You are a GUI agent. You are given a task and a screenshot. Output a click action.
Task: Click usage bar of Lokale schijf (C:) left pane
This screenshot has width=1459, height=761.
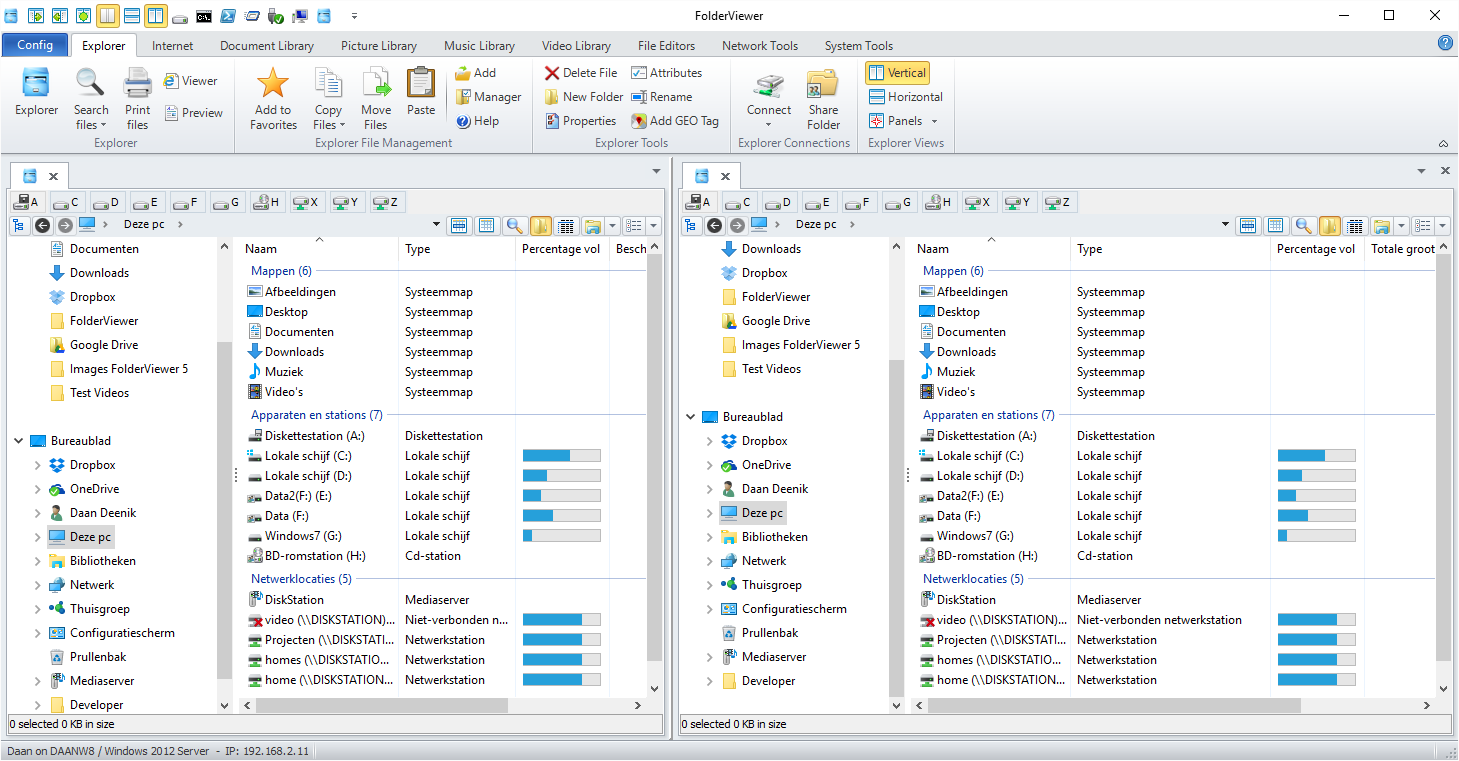click(x=562, y=456)
